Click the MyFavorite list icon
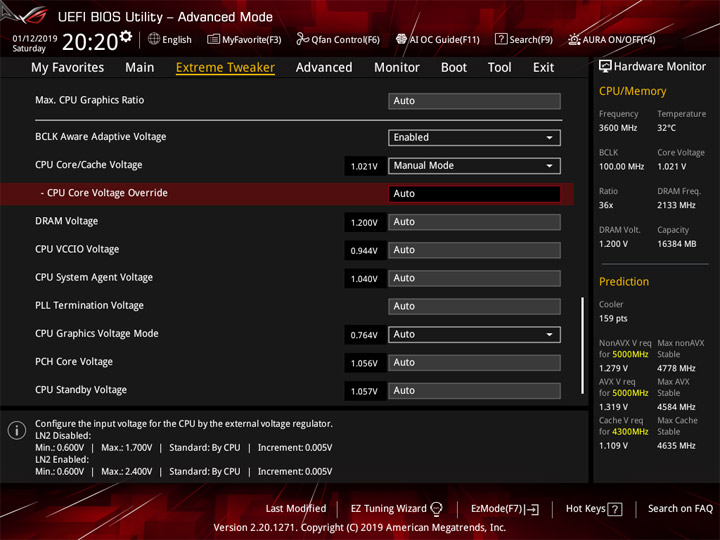Screen dimensions: 720x540 point(213,39)
